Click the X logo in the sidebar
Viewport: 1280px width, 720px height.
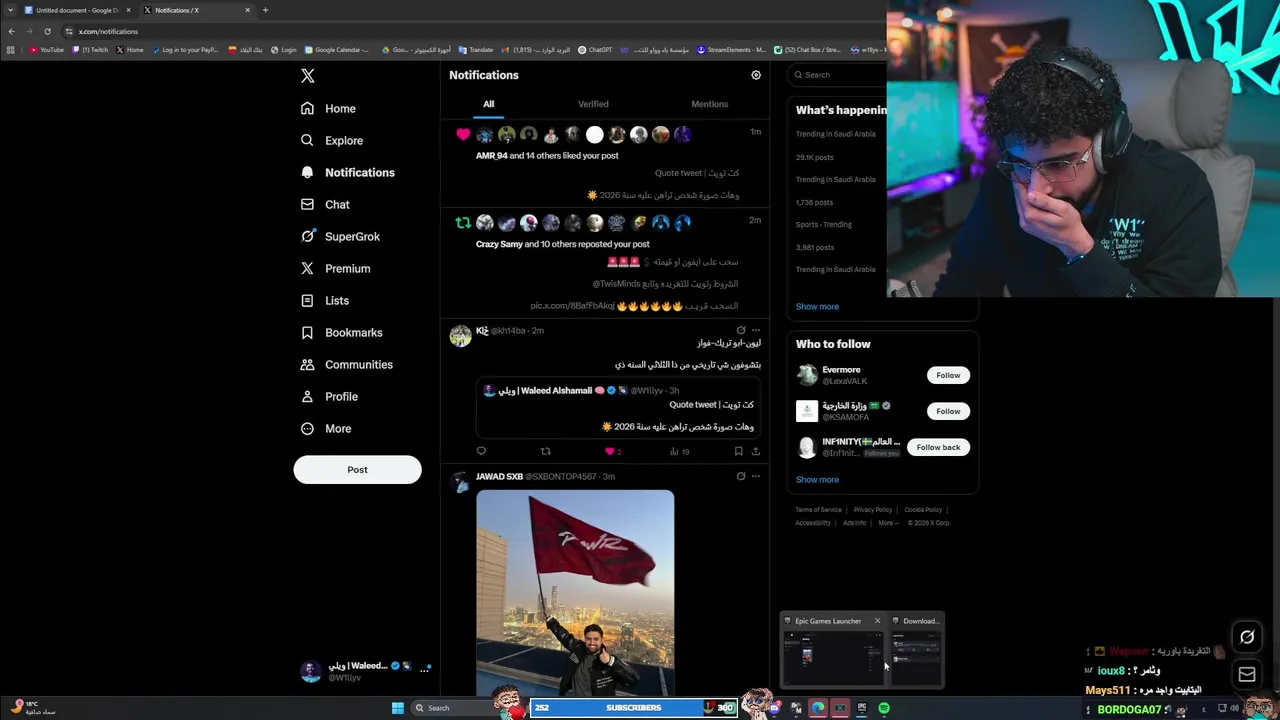308,76
